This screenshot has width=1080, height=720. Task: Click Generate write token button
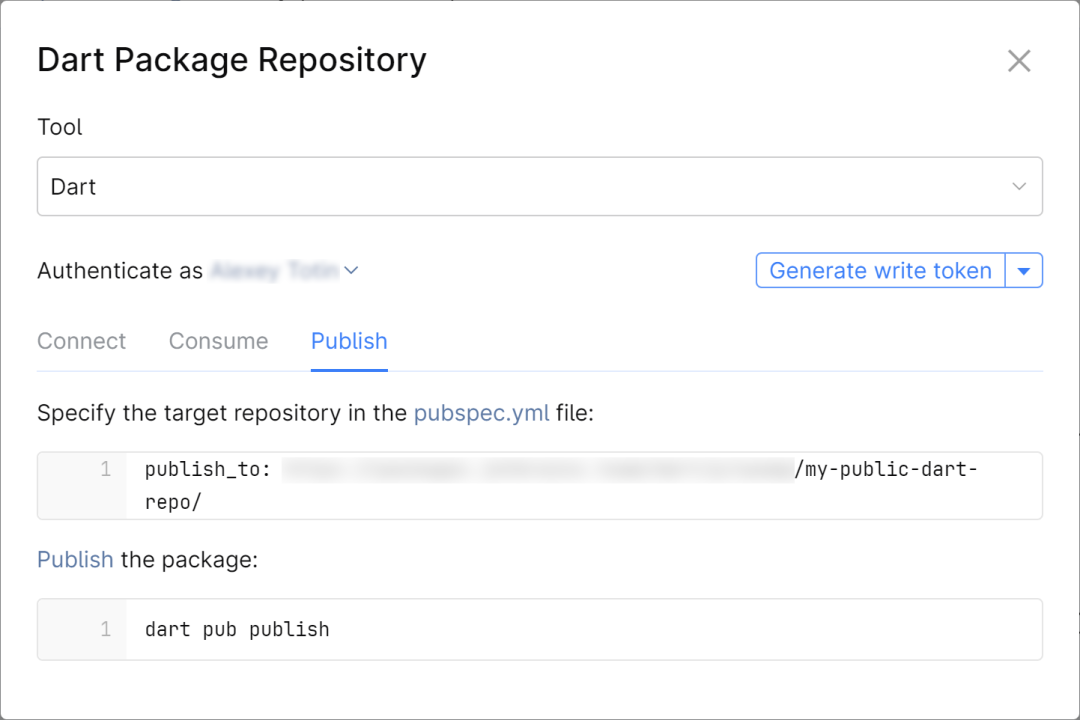(880, 270)
